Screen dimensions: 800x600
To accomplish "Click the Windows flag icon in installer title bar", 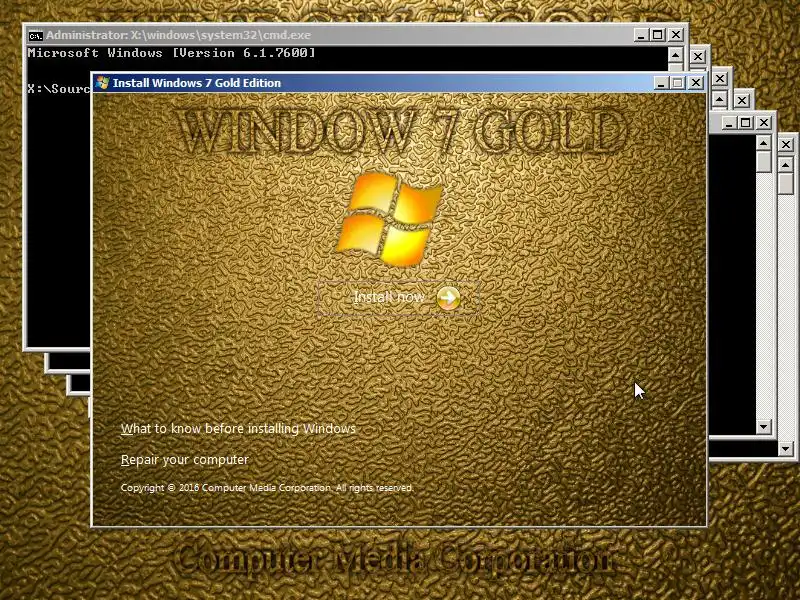I will (x=102, y=83).
